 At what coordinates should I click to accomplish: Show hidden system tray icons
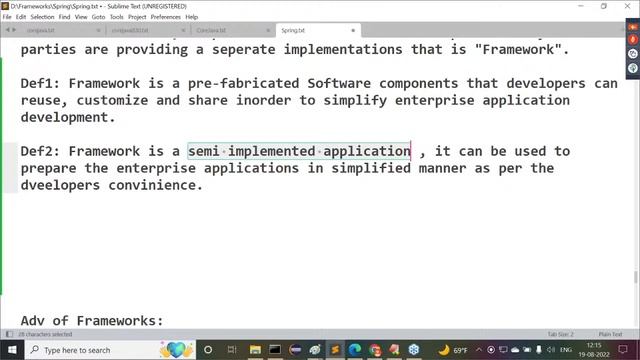click(x=479, y=350)
